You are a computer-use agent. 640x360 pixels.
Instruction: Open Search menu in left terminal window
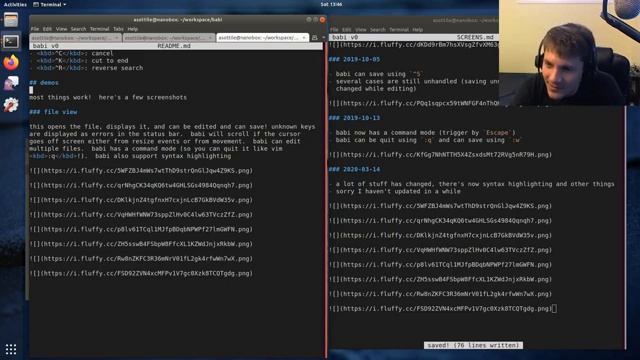click(x=78, y=29)
